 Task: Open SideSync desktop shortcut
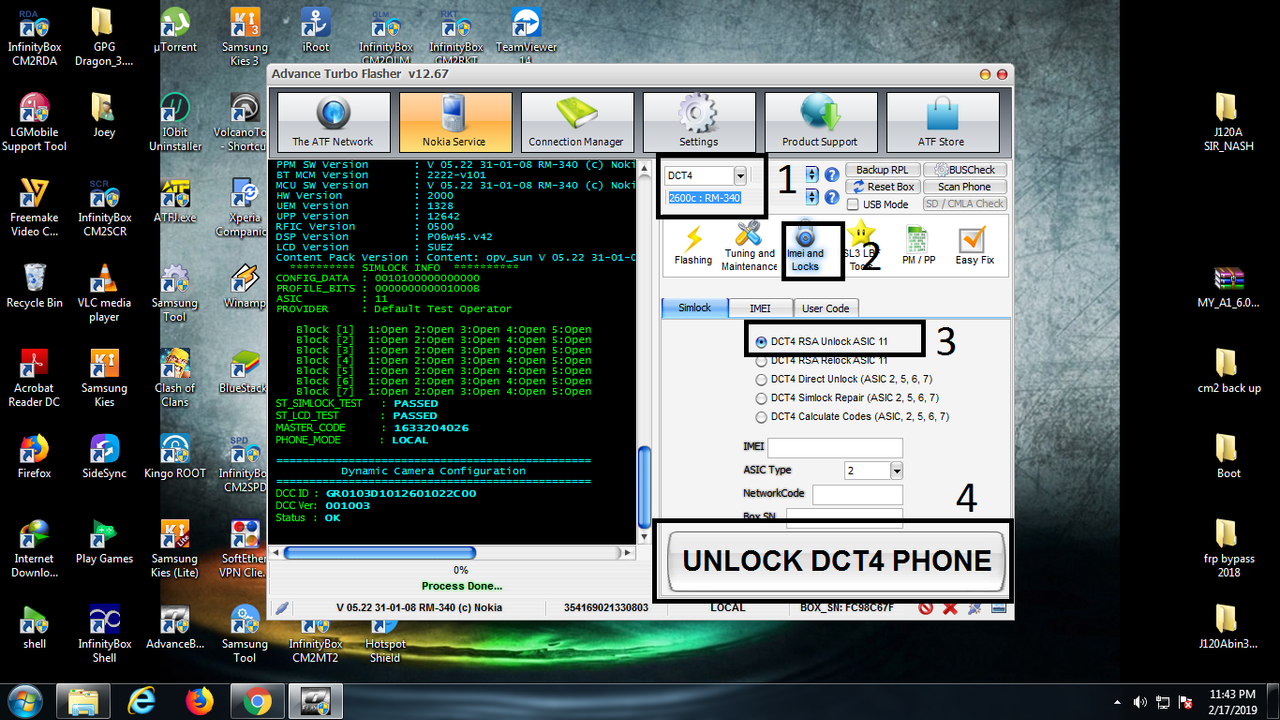104,455
